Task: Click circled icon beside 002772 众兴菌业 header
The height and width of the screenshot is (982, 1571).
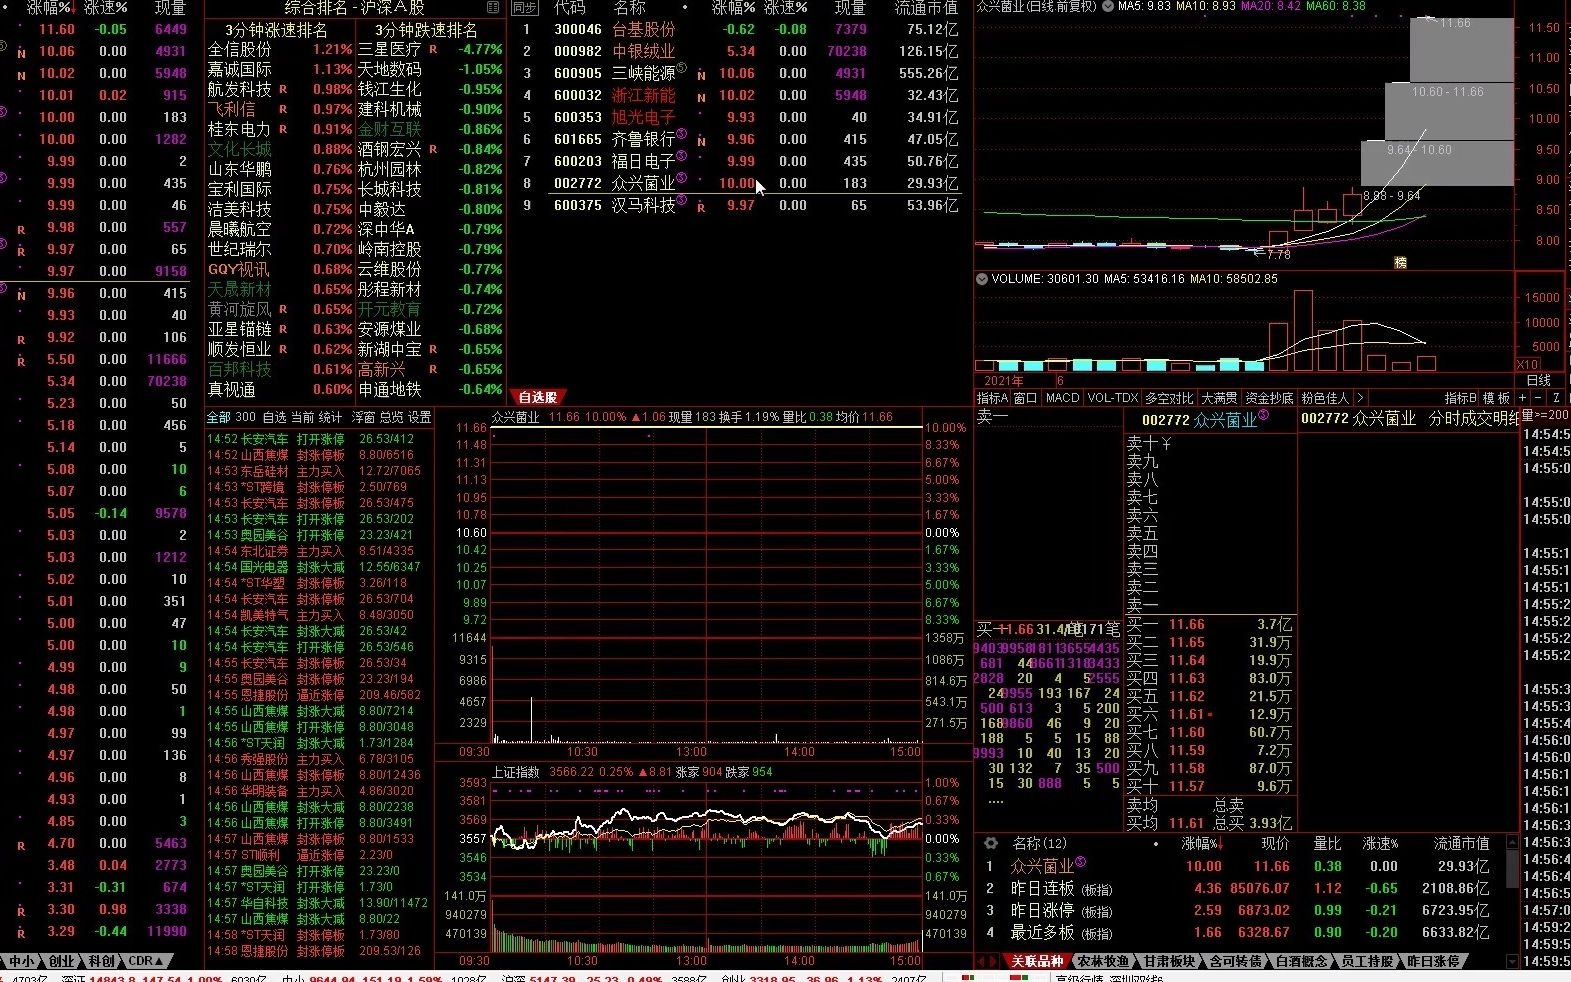Action: (x=1263, y=415)
